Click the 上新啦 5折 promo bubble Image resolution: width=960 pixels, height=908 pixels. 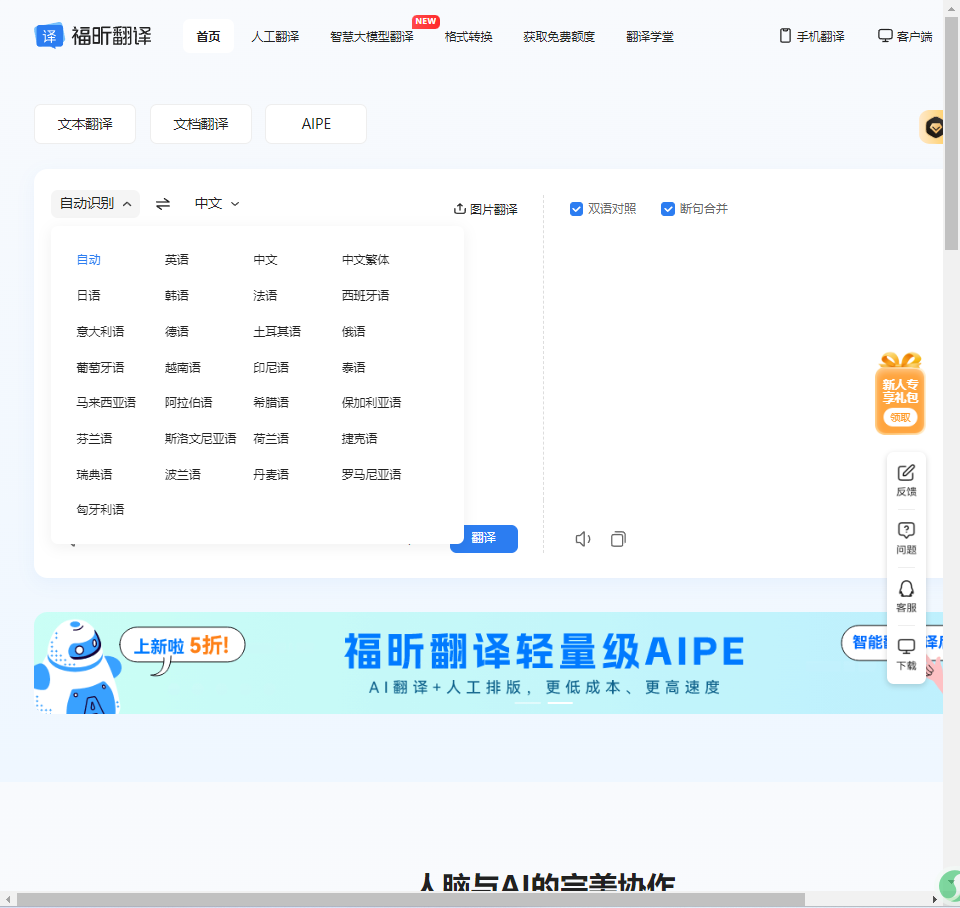click(x=182, y=645)
